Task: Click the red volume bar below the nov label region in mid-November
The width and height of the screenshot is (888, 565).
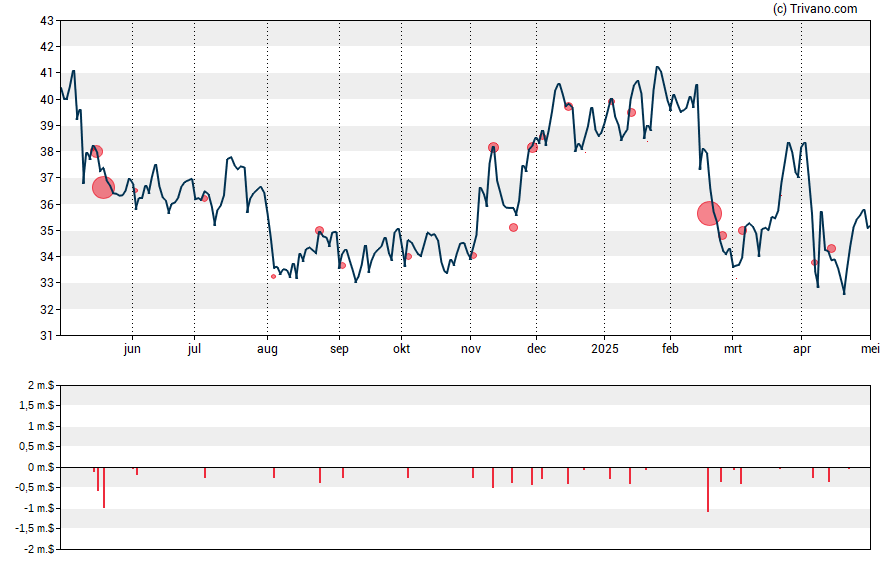Action: (493, 478)
